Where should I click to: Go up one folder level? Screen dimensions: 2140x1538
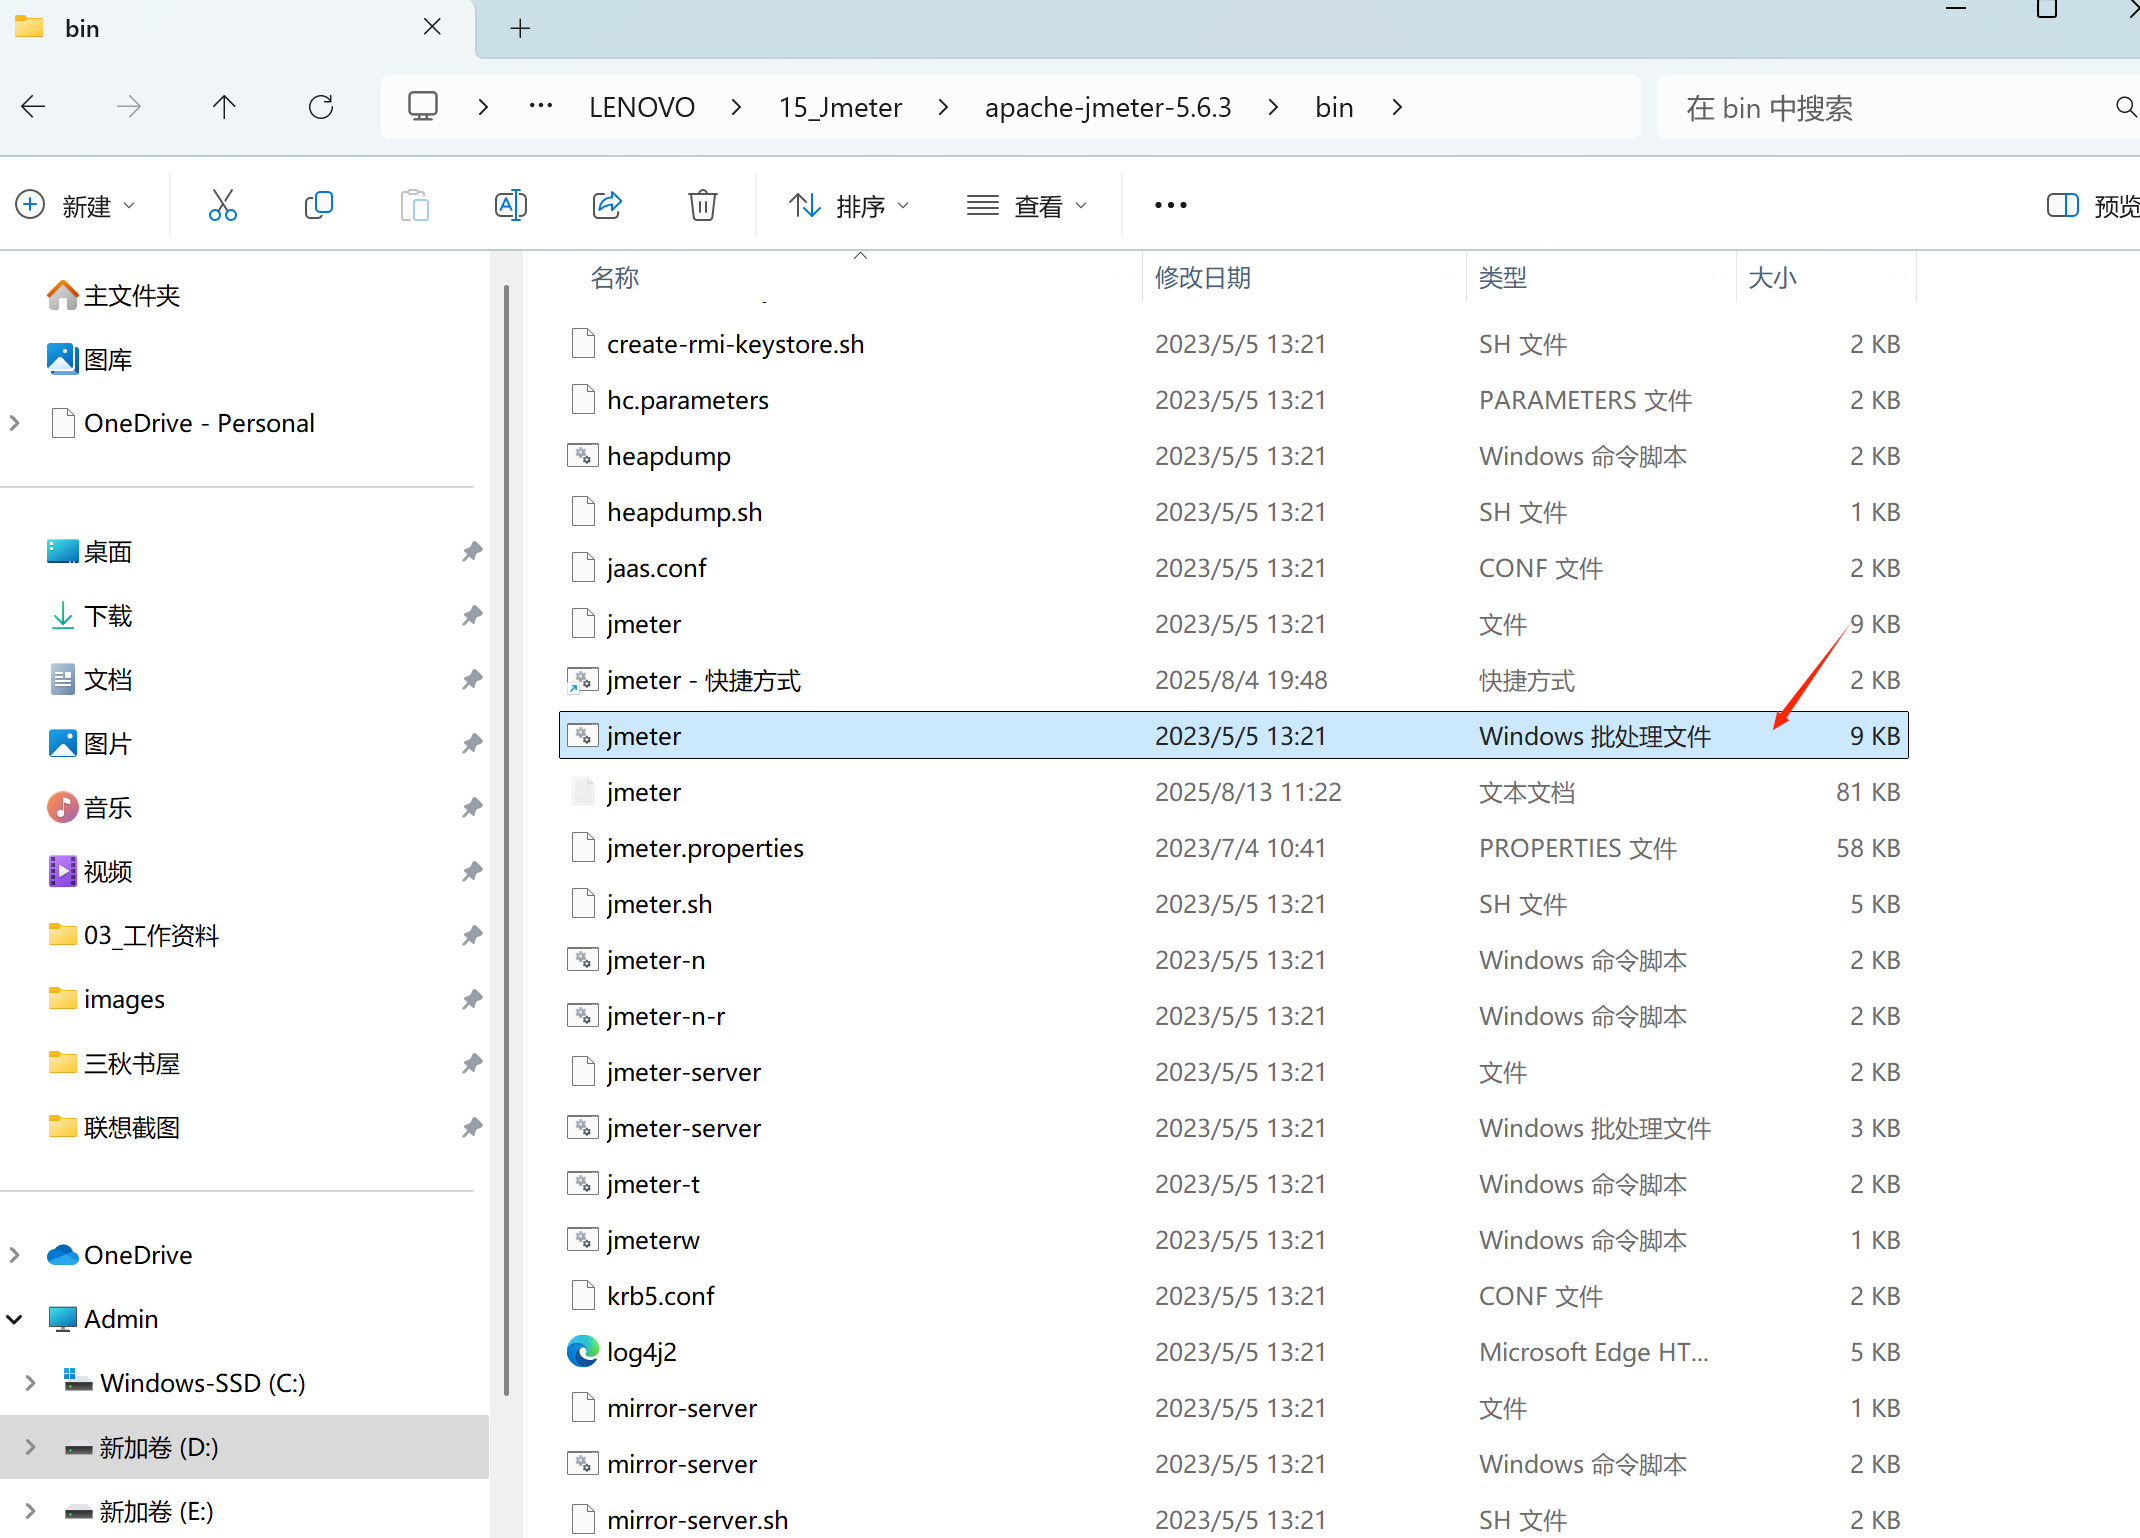tap(224, 107)
